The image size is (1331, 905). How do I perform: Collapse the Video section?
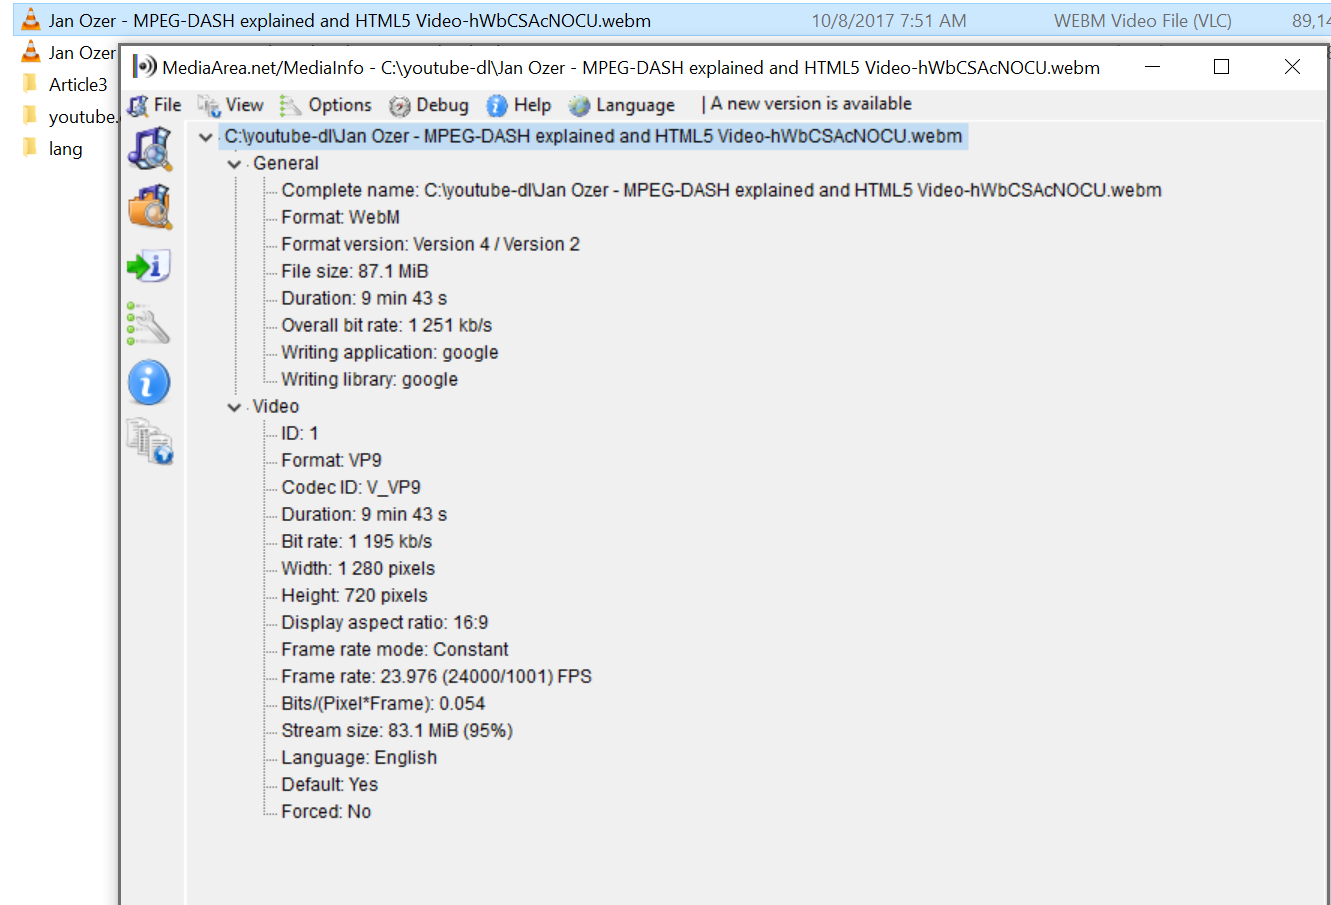(234, 407)
